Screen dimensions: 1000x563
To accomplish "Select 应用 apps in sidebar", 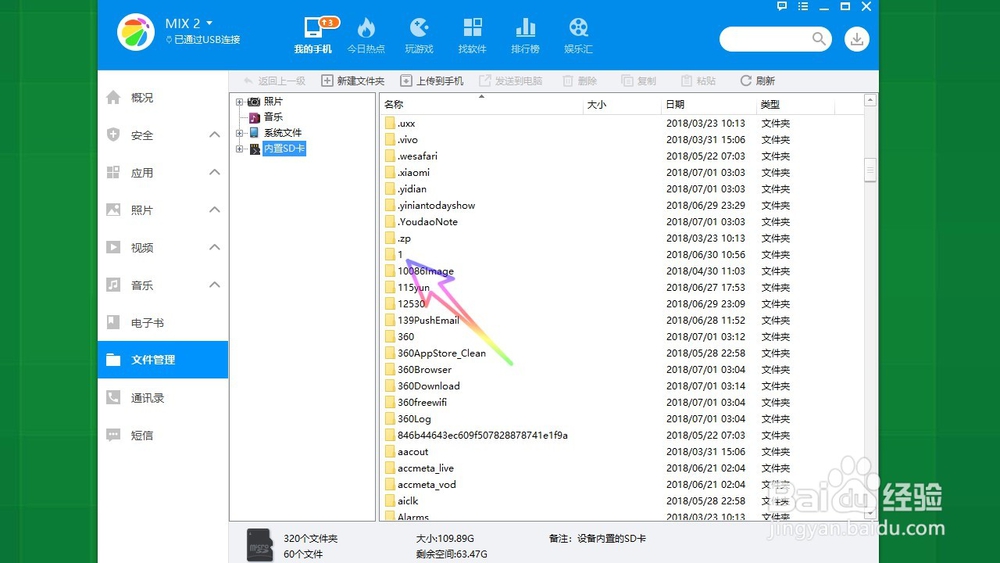I will (x=142, y=173).
